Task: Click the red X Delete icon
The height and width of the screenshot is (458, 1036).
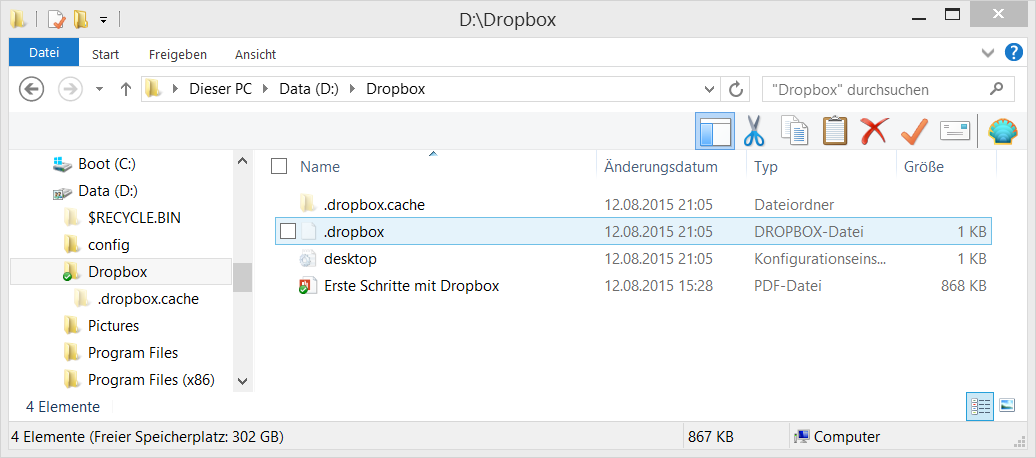Action: point(874,130)
